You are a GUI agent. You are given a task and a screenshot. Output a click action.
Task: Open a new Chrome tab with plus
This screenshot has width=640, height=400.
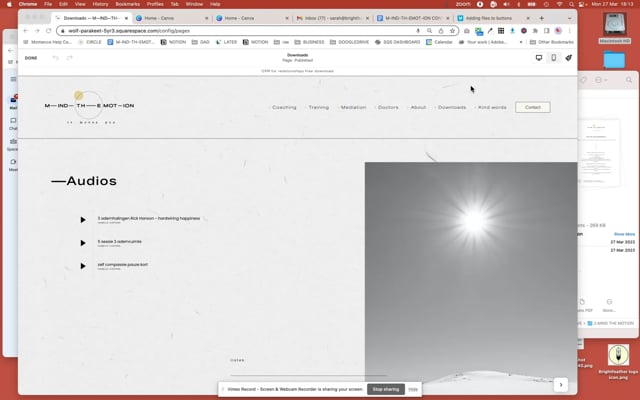coord(542,18)
